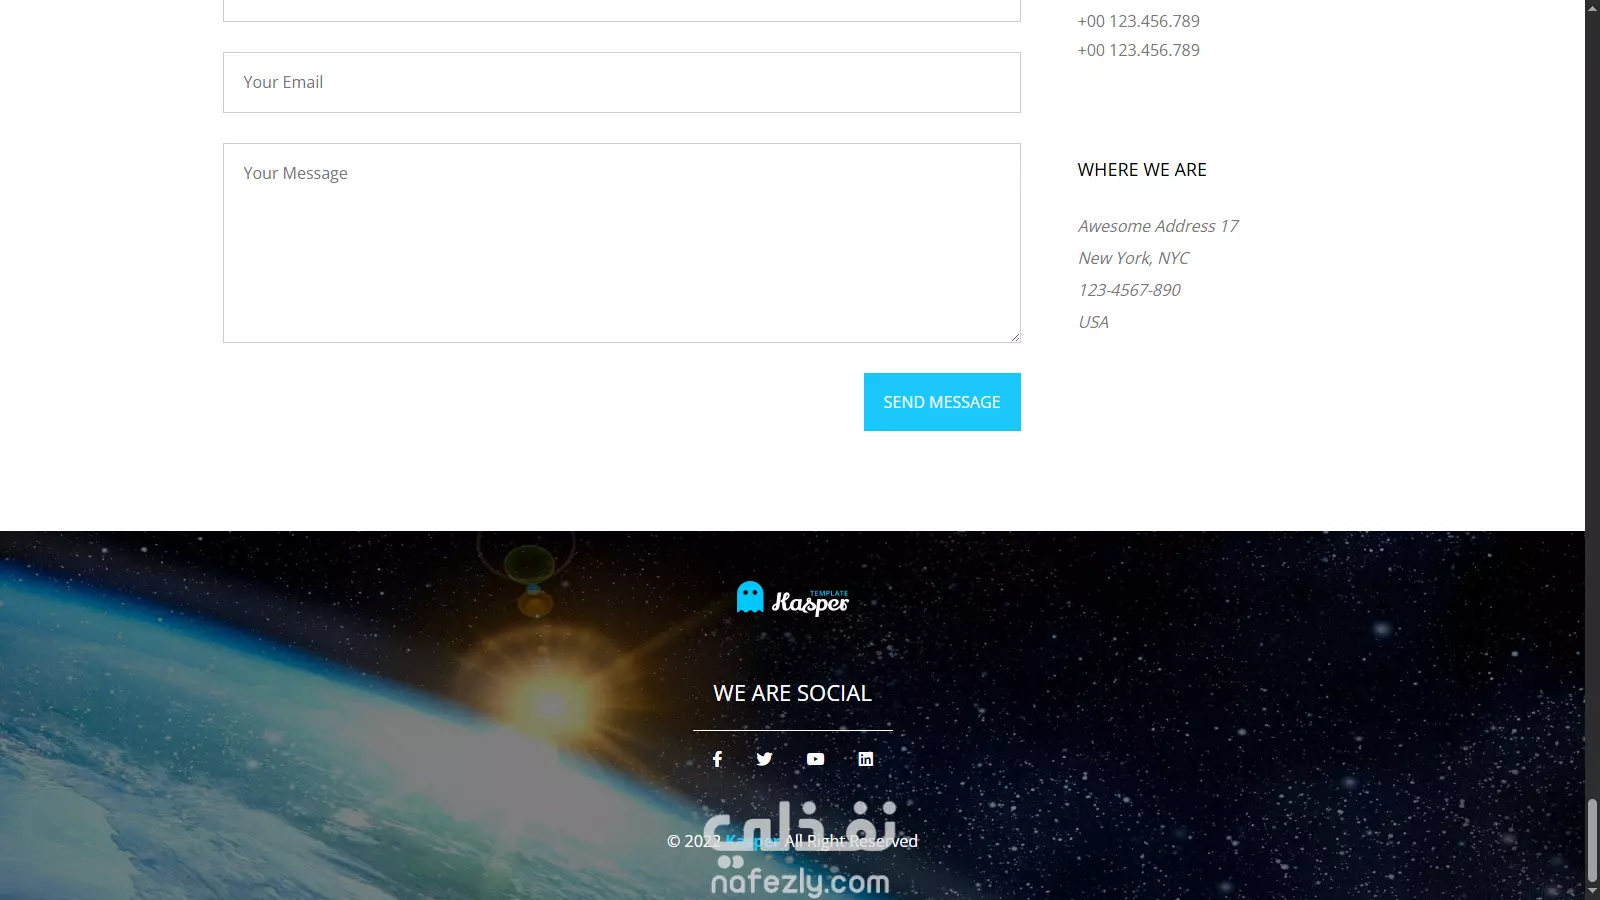The width and height of the screenshot is (1600, 900).
Task: Click the WHERE WE ARE heading
Action: (1142, 170)
